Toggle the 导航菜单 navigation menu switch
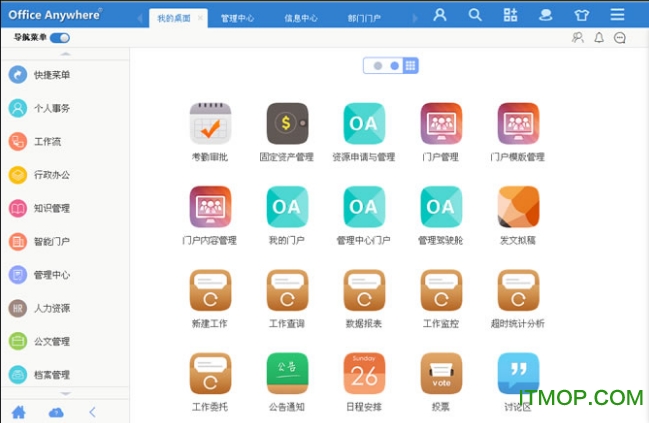The image size is (649, 423). click(x=60, y=38)
